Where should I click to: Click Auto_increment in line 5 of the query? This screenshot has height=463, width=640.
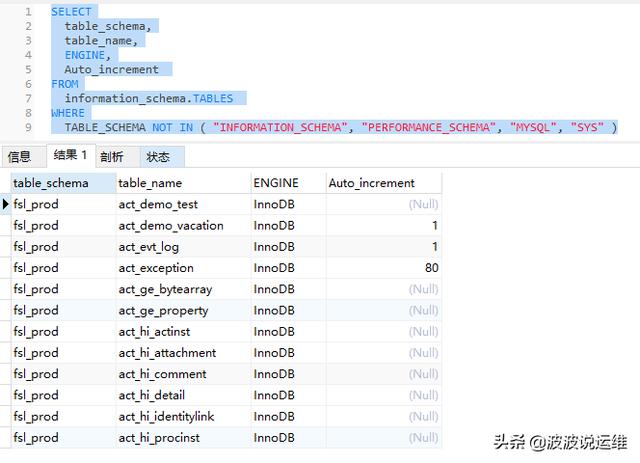(111, 70)
